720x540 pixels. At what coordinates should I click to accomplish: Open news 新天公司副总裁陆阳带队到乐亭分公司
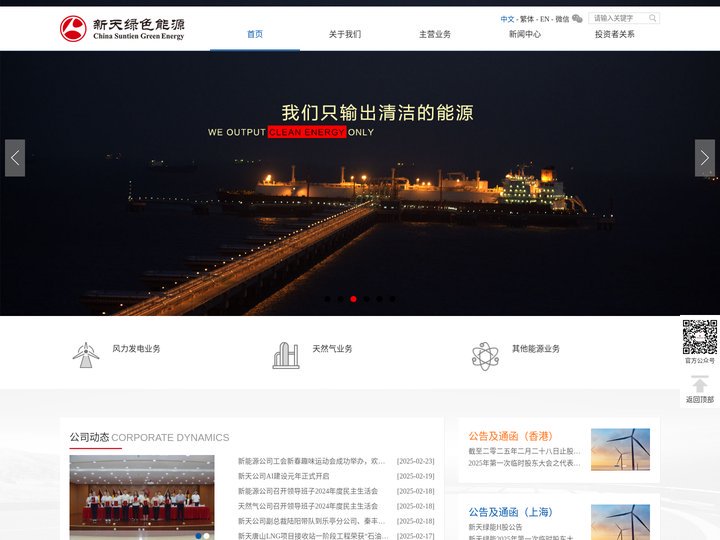311,521
